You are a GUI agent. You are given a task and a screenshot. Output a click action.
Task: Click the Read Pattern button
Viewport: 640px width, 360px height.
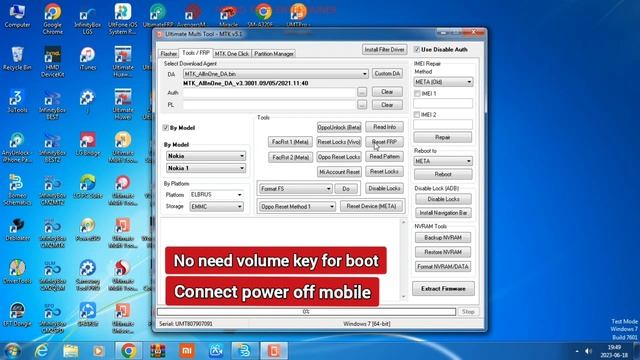click(384, 157)
